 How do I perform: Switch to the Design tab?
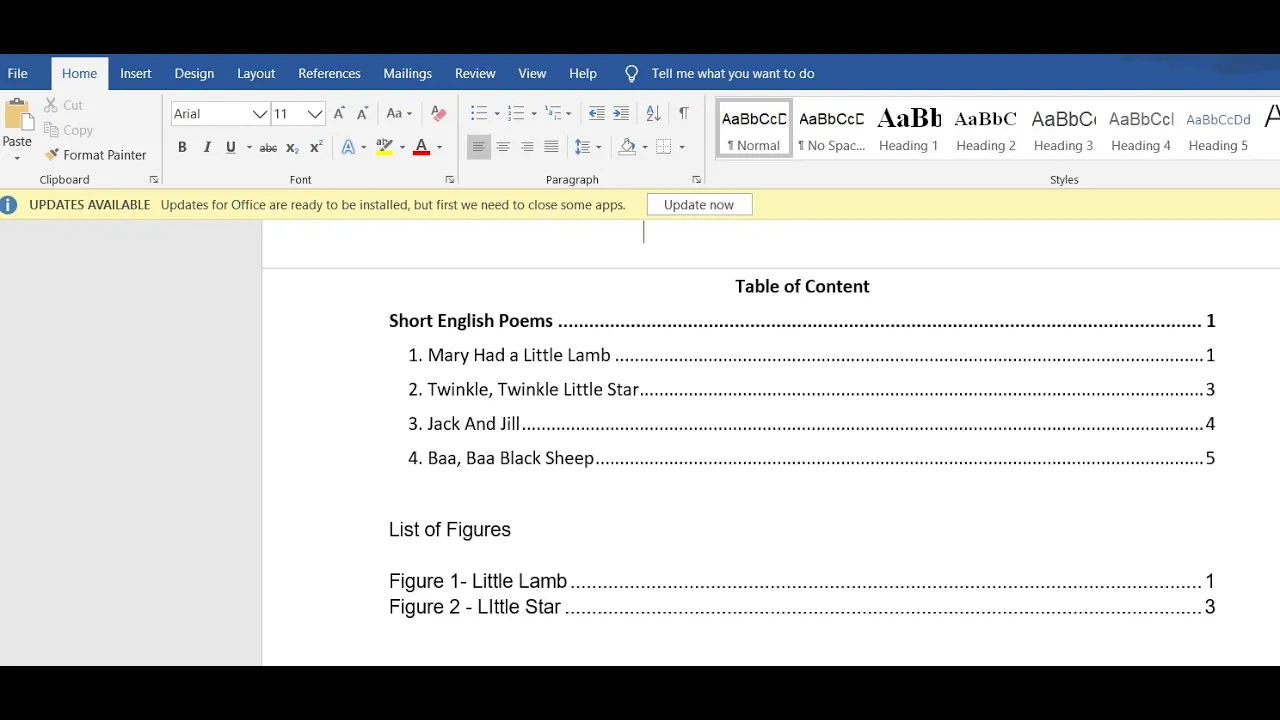[x=194, y=73]
